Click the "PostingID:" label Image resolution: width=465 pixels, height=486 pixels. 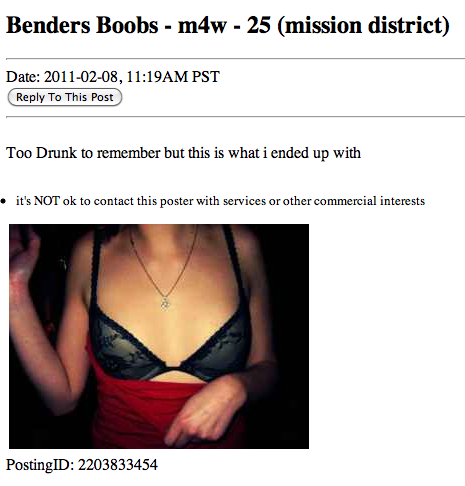(40, 465)
